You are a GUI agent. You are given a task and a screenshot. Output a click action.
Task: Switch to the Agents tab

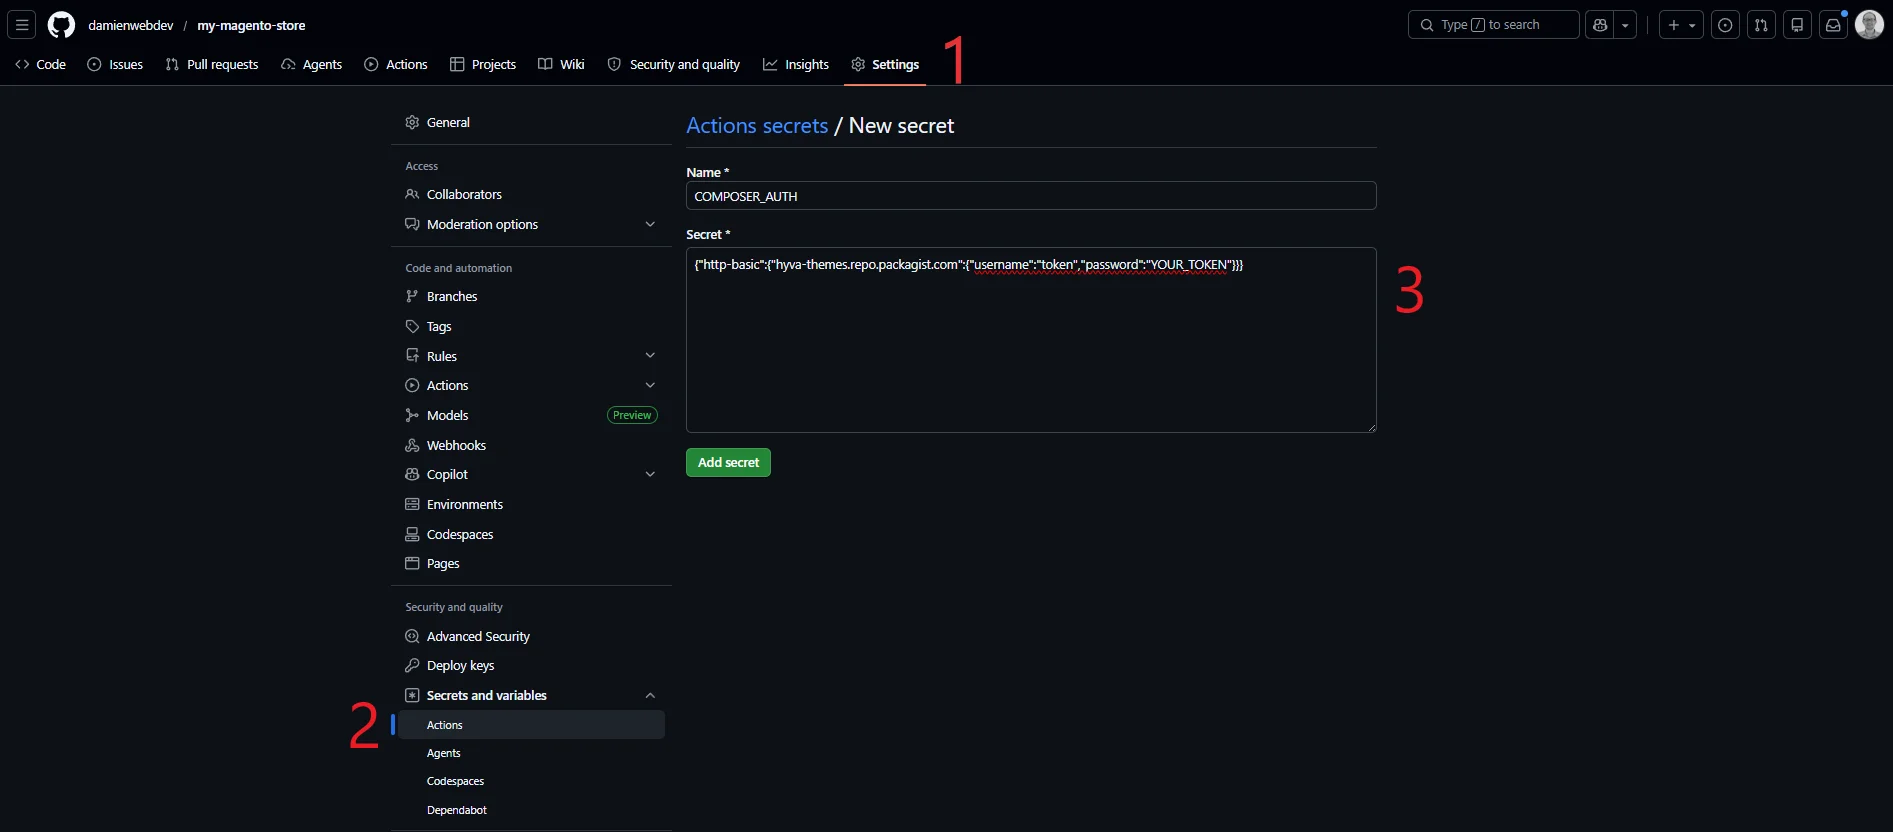click(312, 64)
